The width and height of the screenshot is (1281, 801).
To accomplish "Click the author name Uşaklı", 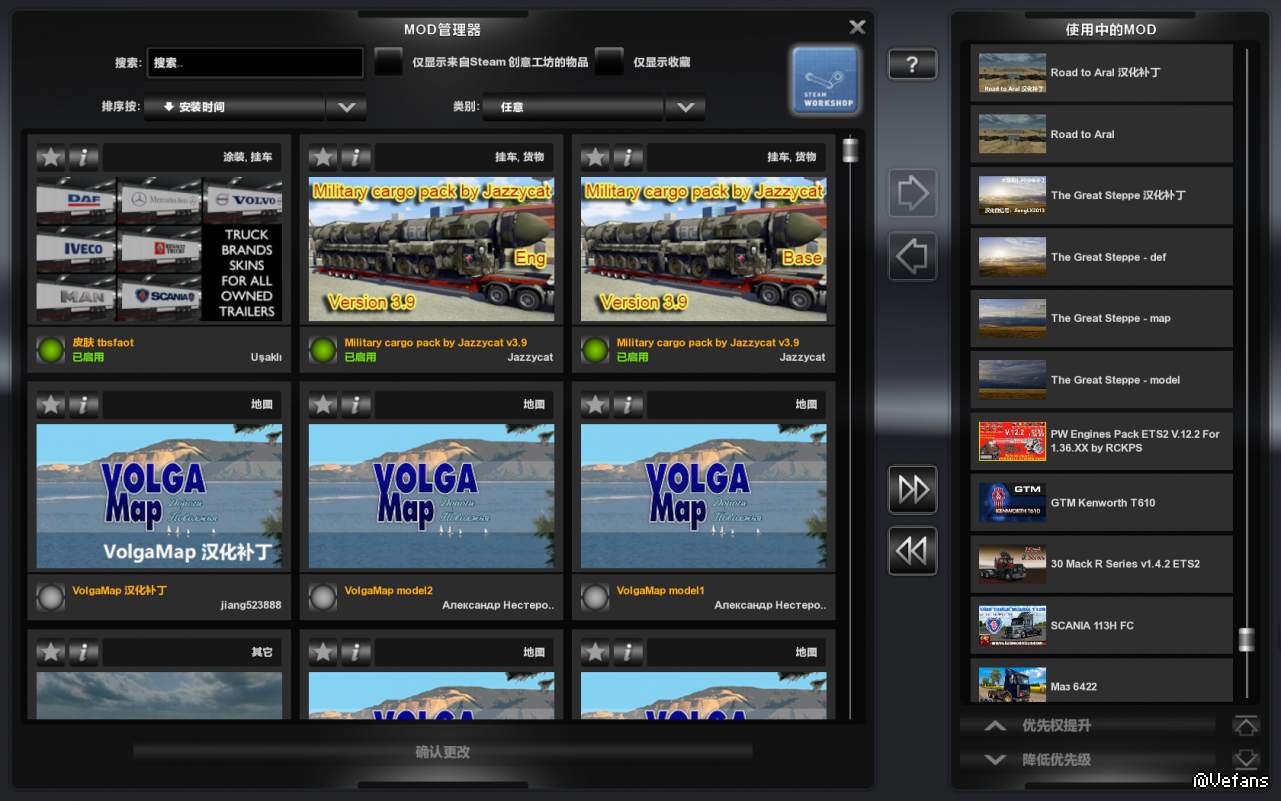I will pos(266,357).
